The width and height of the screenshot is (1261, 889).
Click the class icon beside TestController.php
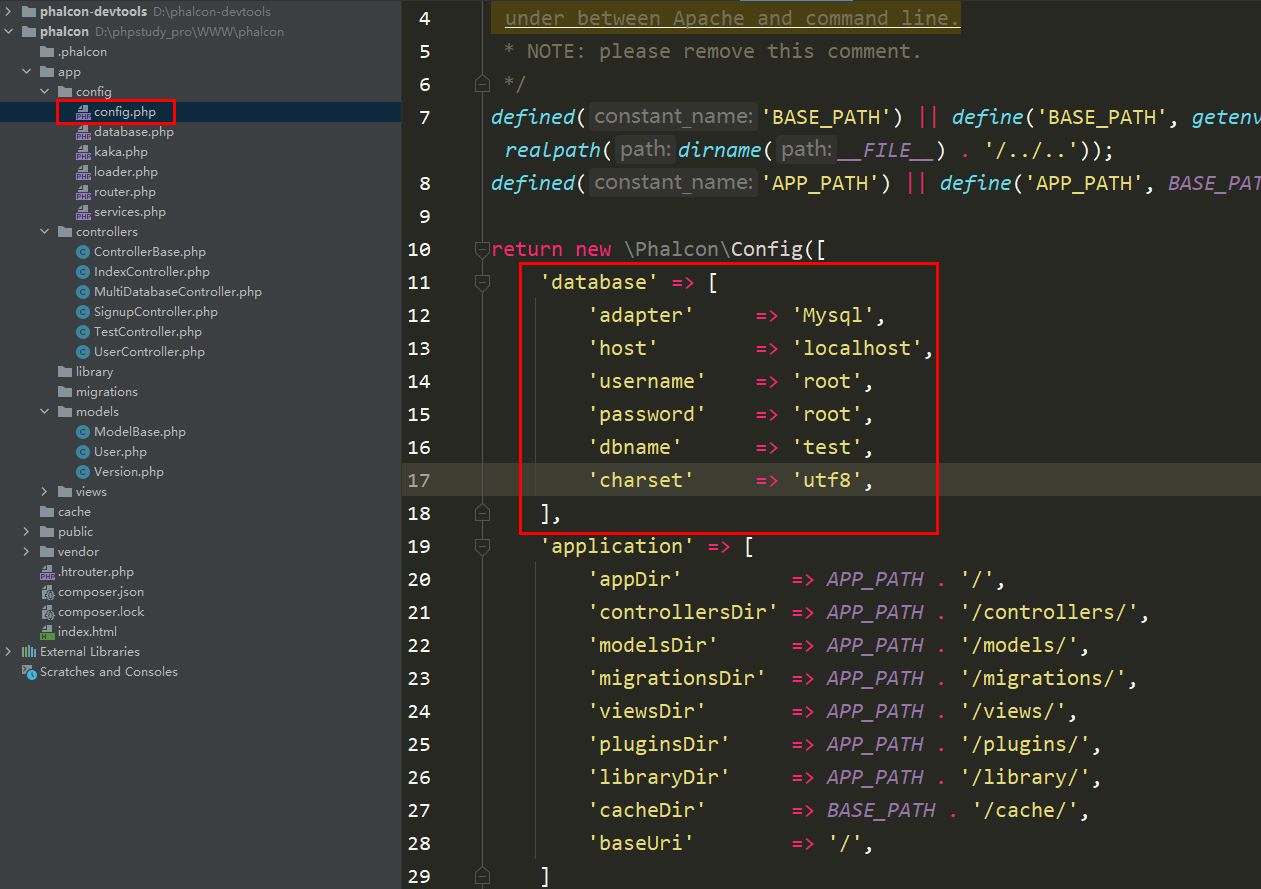coord(84,332)
